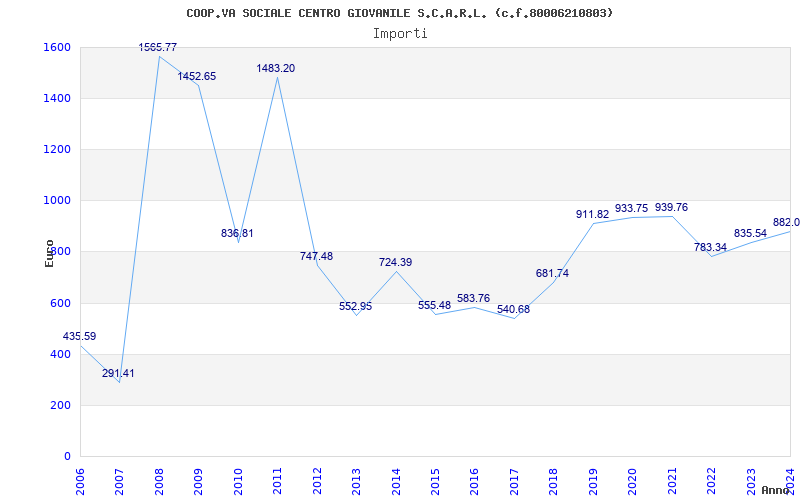Select the Euro y-axis title
Viewport: 800px width, 500px height.
[50, 252]
